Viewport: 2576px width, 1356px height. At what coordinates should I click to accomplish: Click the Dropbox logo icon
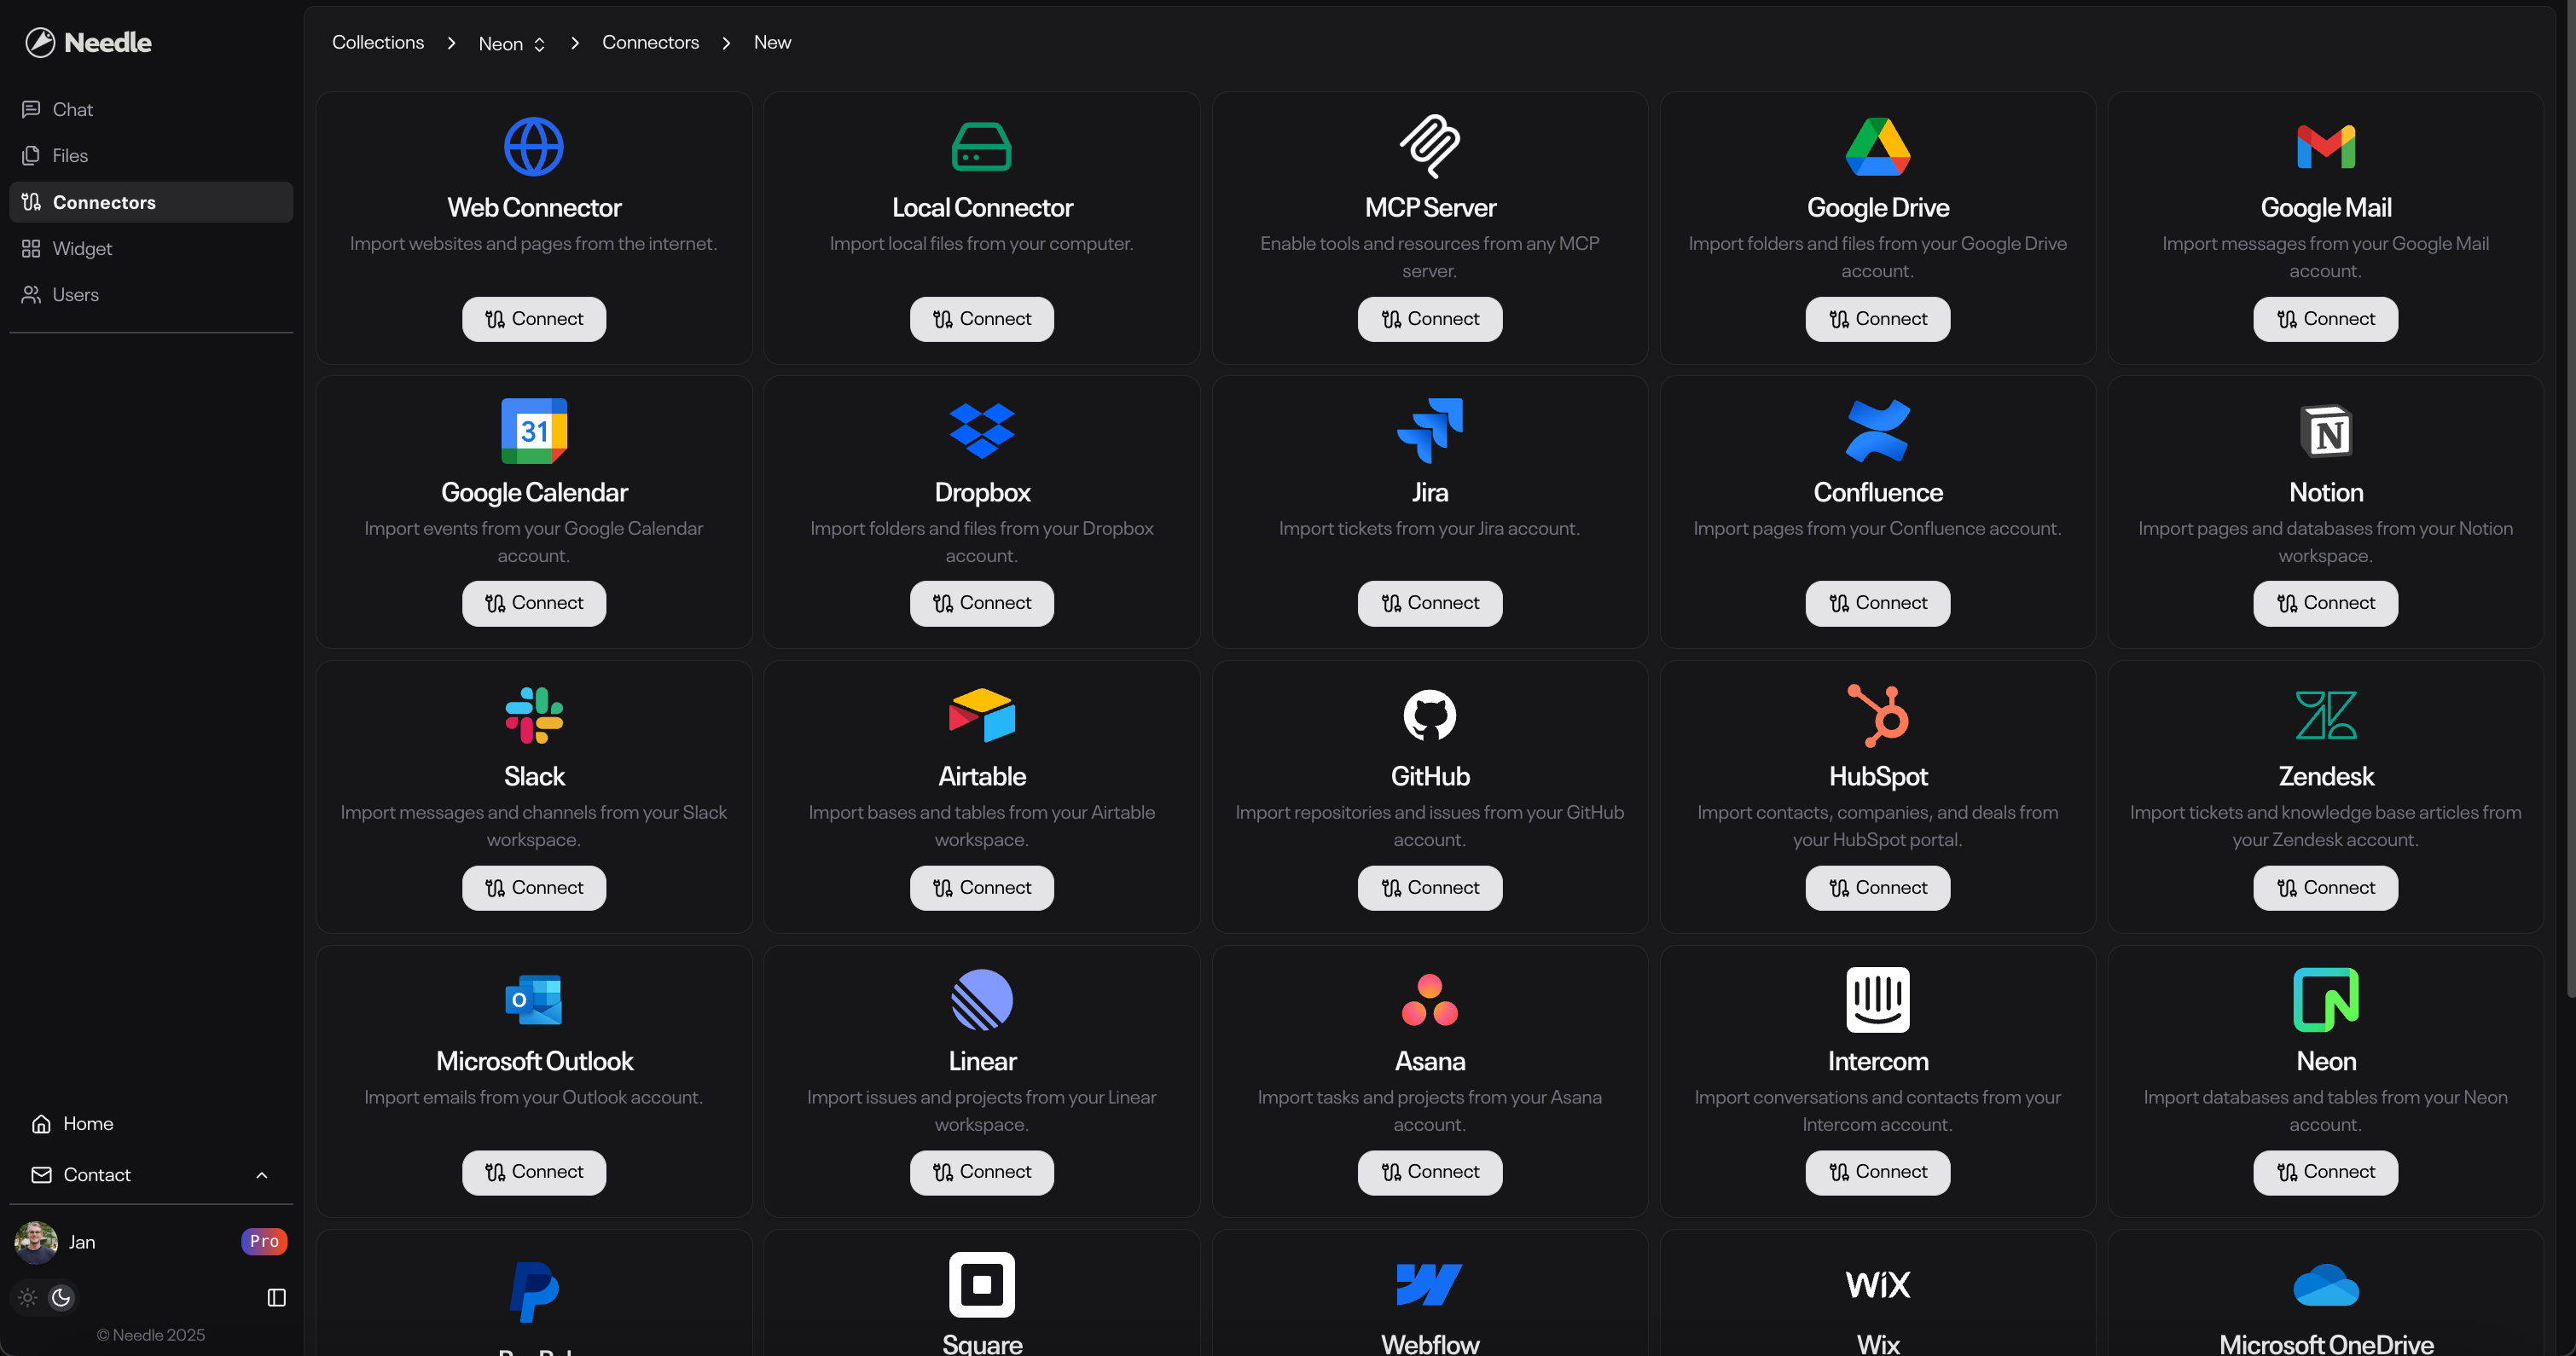981,431
